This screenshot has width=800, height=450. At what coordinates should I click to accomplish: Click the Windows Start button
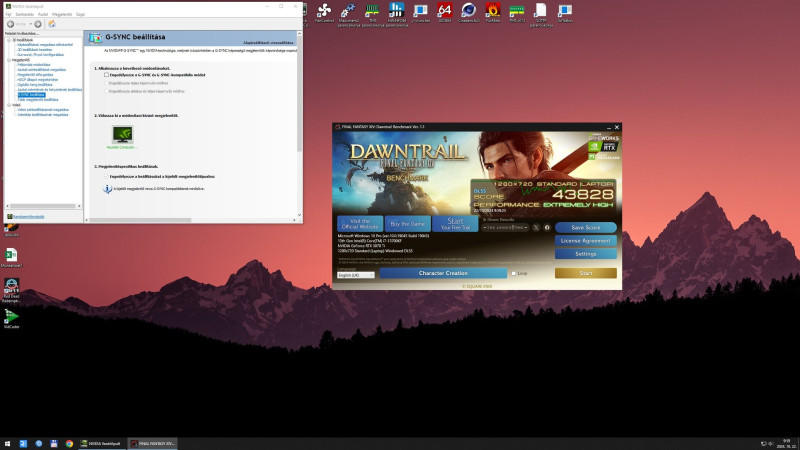point(7,444)
